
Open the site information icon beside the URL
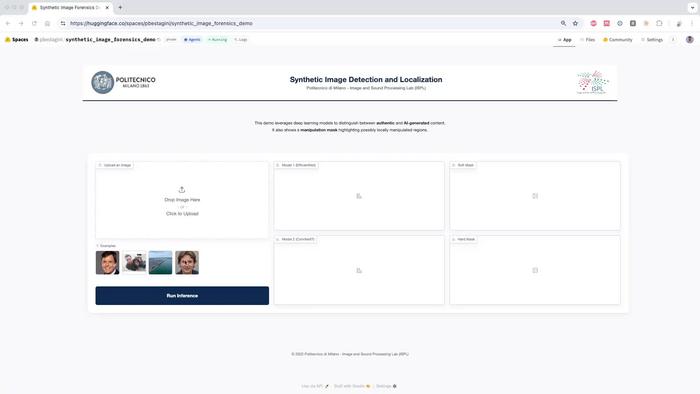[x=63, y=23]
